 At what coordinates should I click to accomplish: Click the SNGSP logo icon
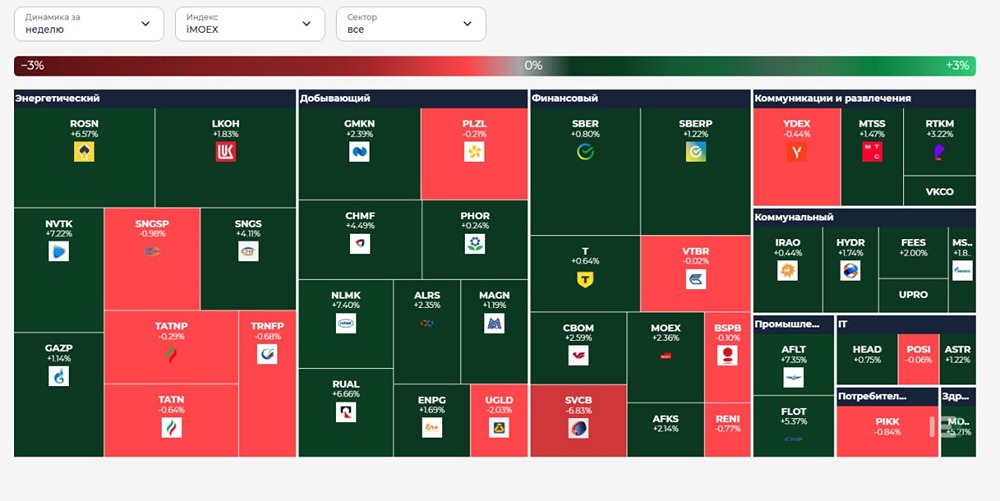(152, 251)
